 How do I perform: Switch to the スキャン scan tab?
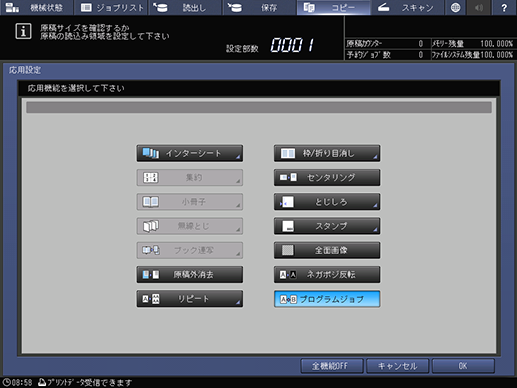pos(407,7)
